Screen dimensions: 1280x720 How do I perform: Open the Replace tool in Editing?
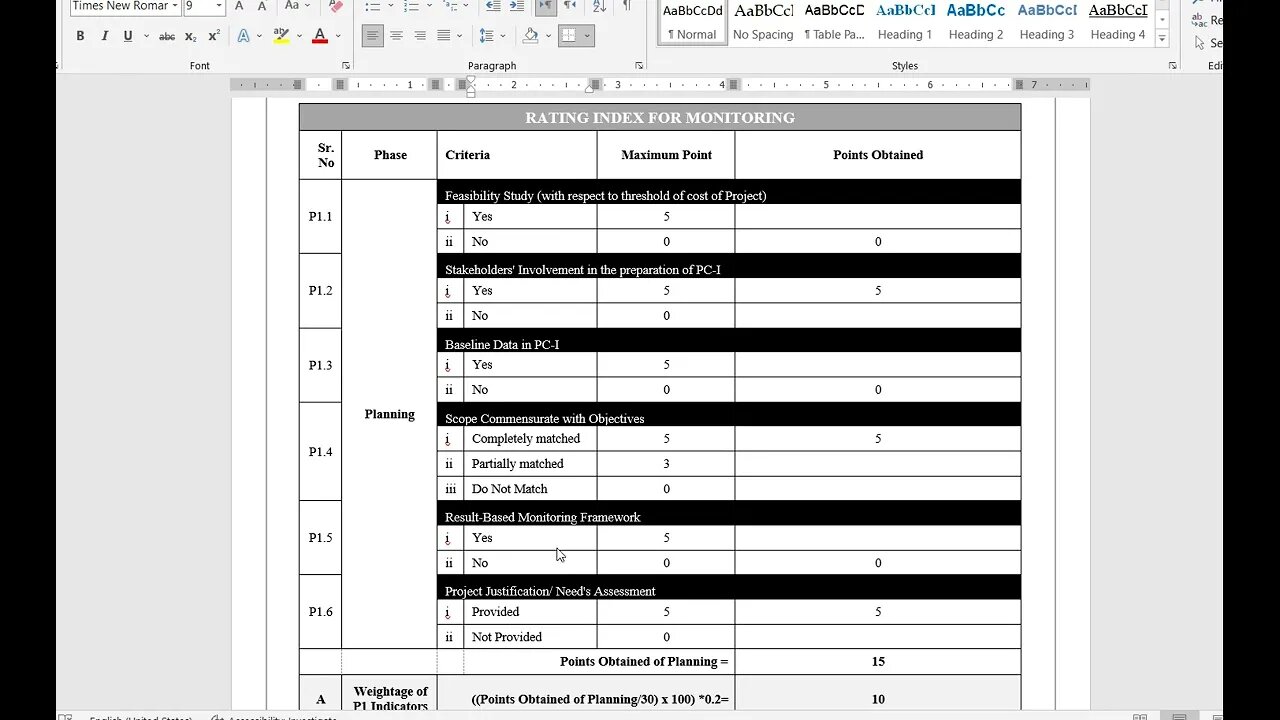point(1208,20)
